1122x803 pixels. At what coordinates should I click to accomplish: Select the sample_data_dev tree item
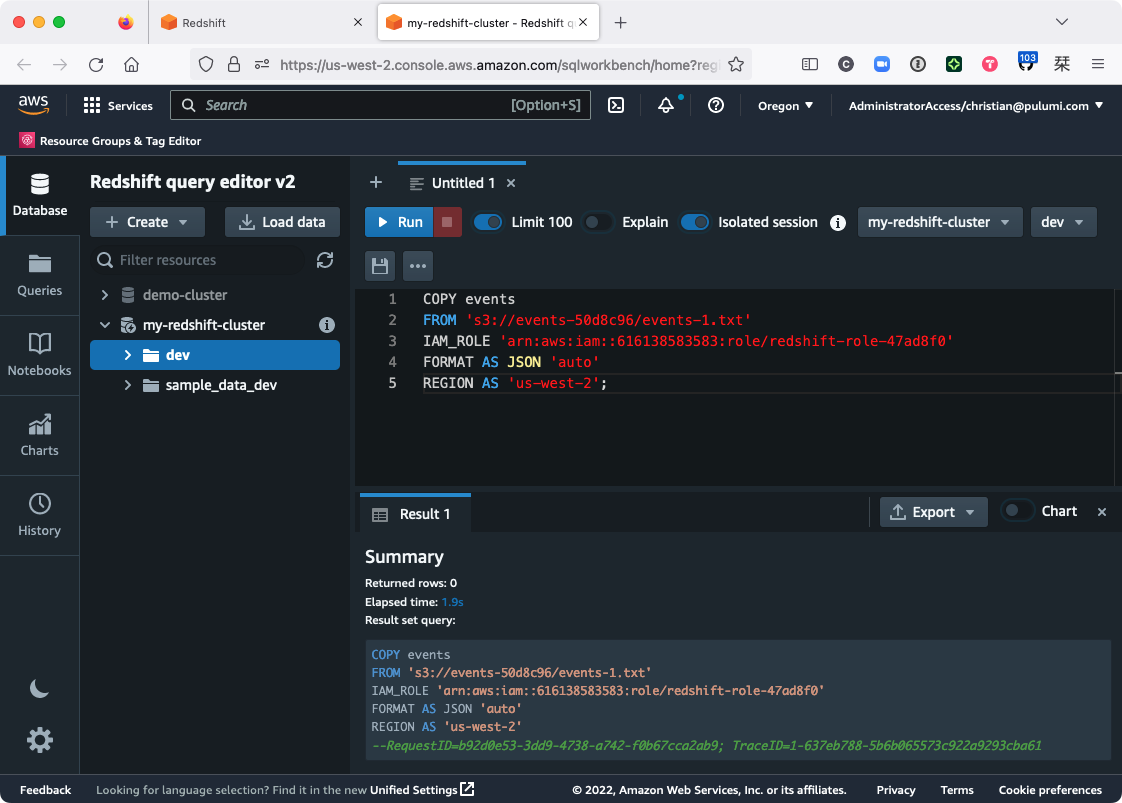[x=220, y=385]
